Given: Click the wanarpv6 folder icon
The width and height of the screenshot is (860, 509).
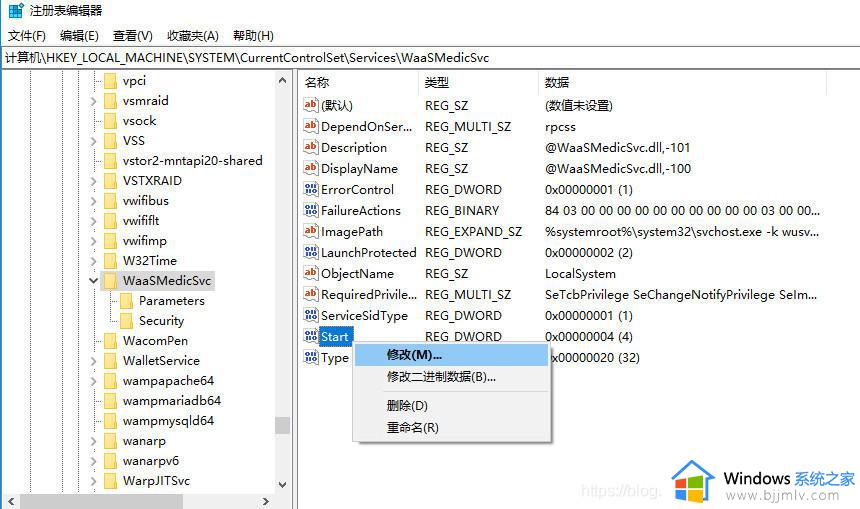Looking at the screenshot, I should click(x=110, y=461).
